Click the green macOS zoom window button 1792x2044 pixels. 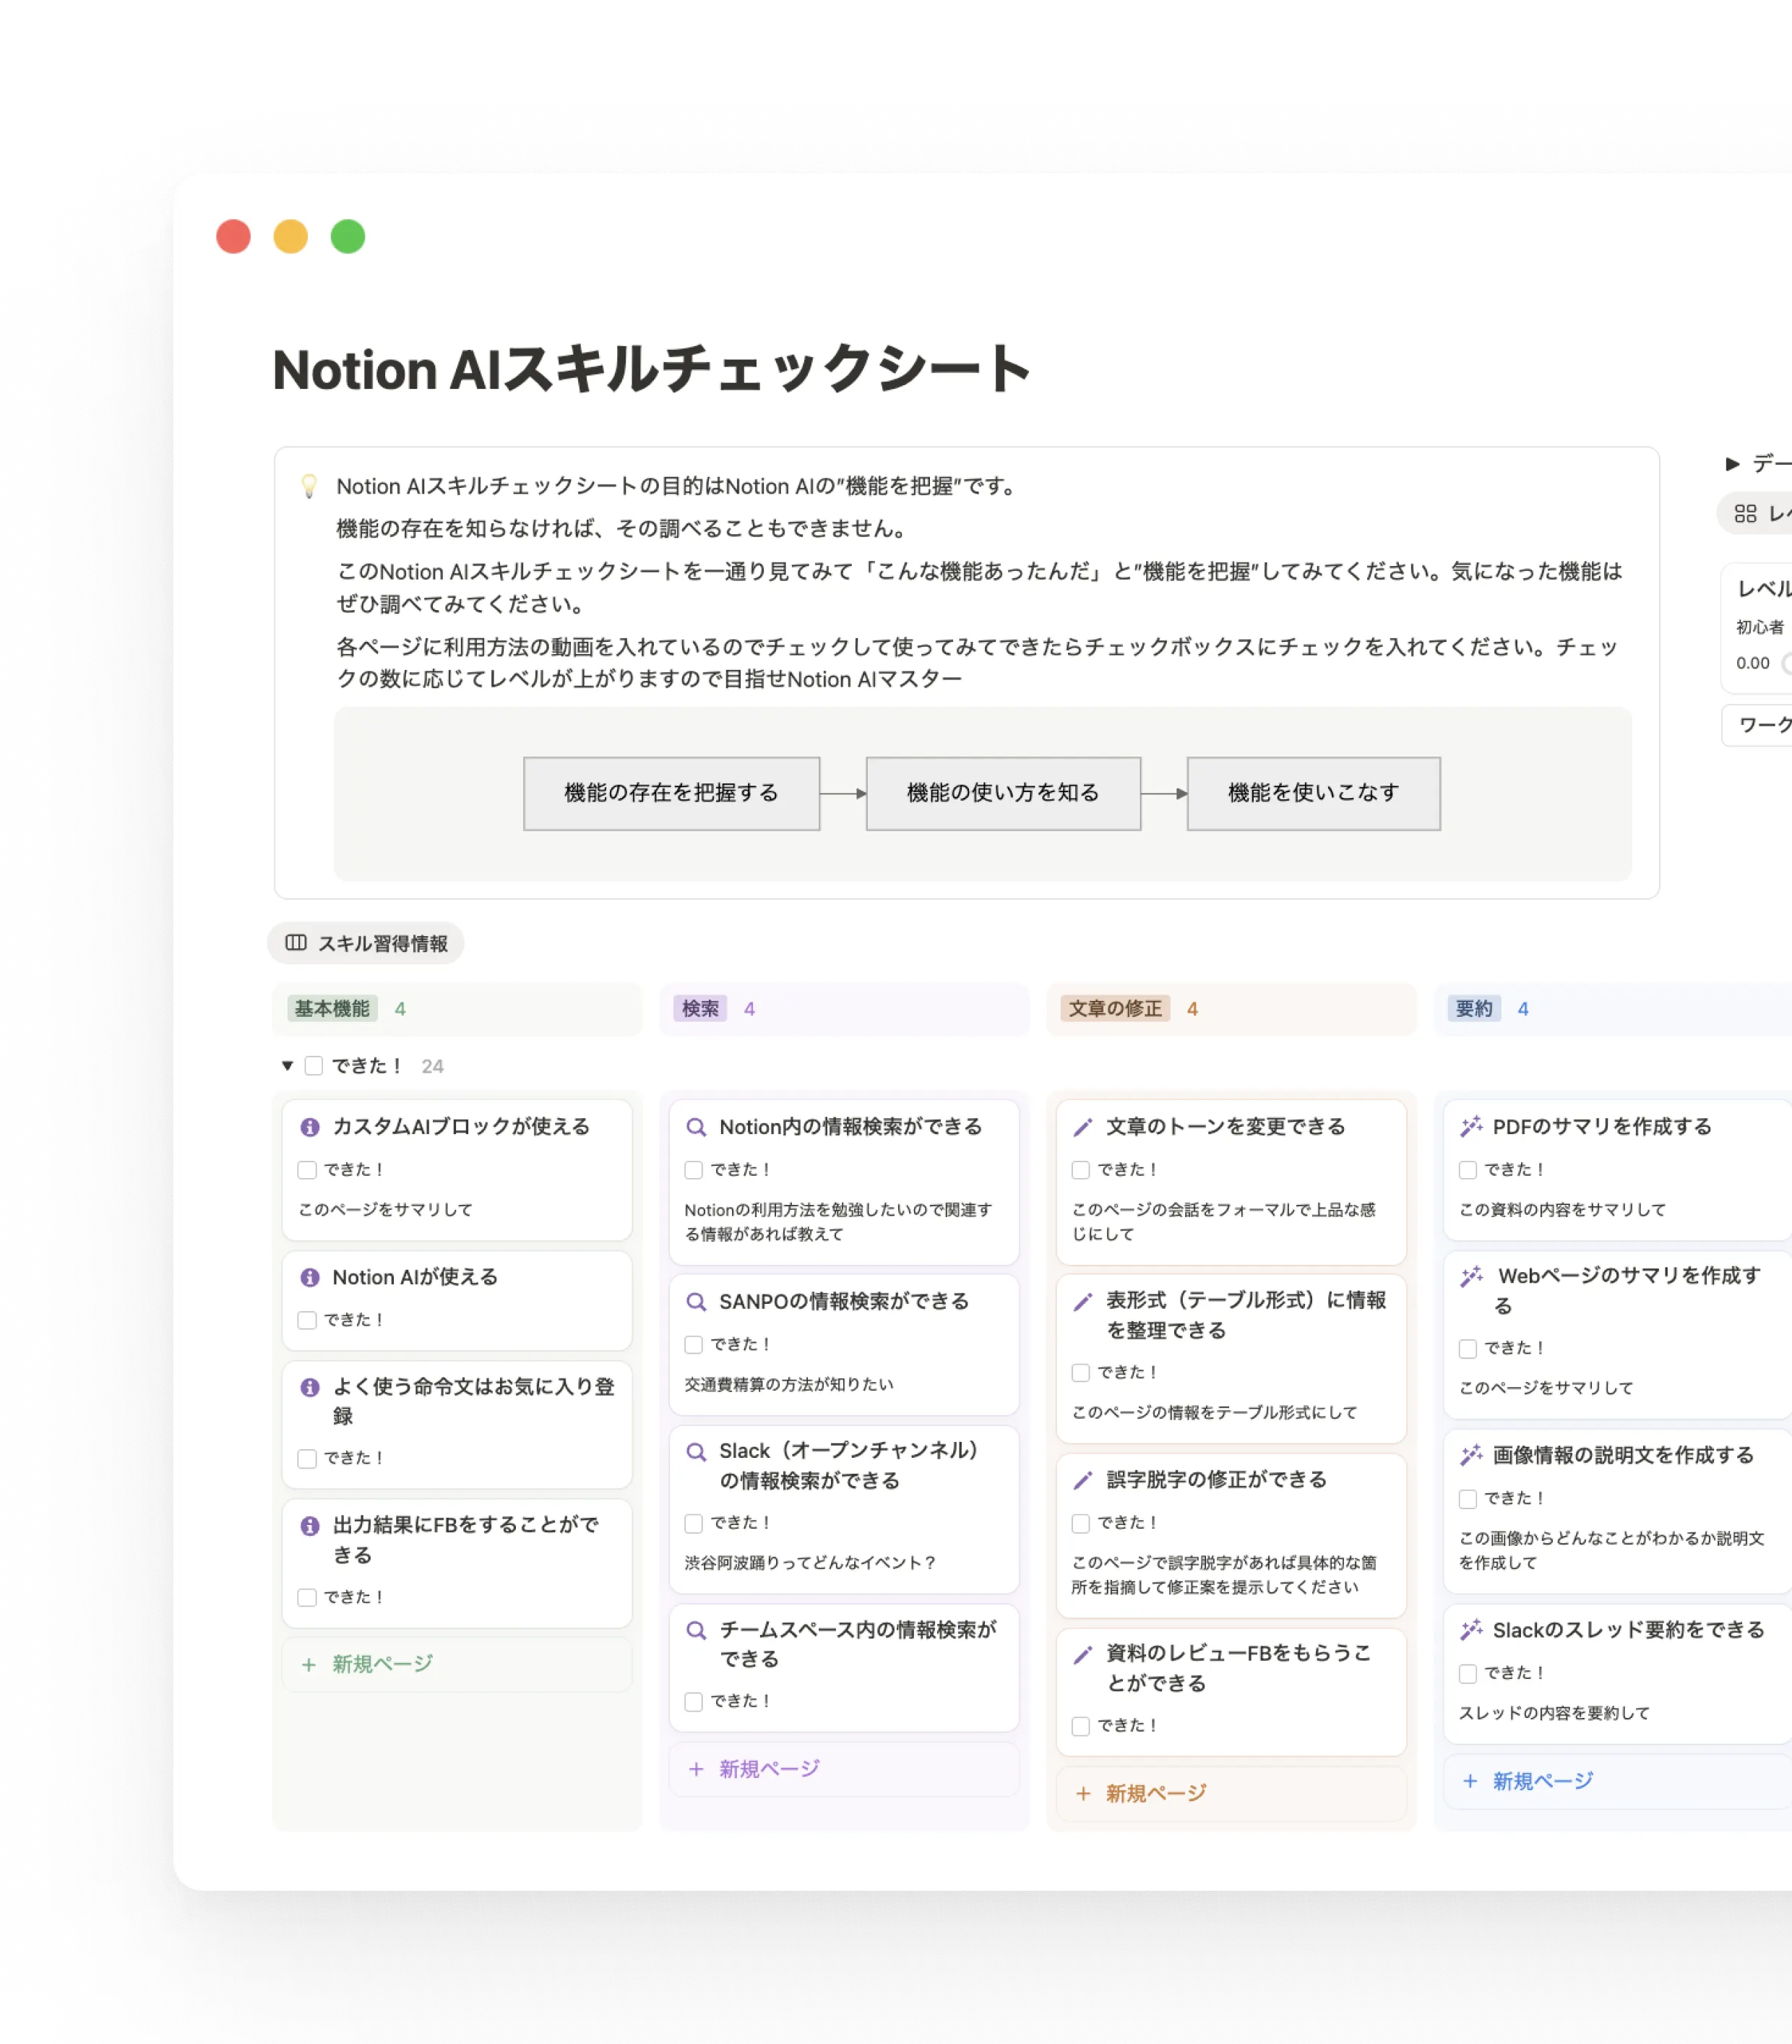click(348, 237)
